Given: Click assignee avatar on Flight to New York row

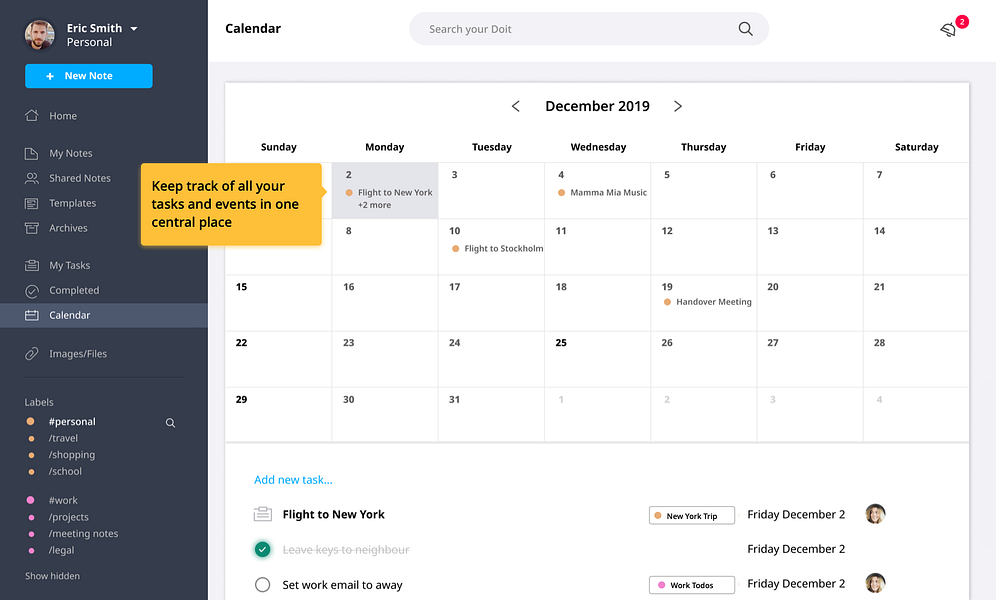Looking at the screenshot, I should 875,514.
